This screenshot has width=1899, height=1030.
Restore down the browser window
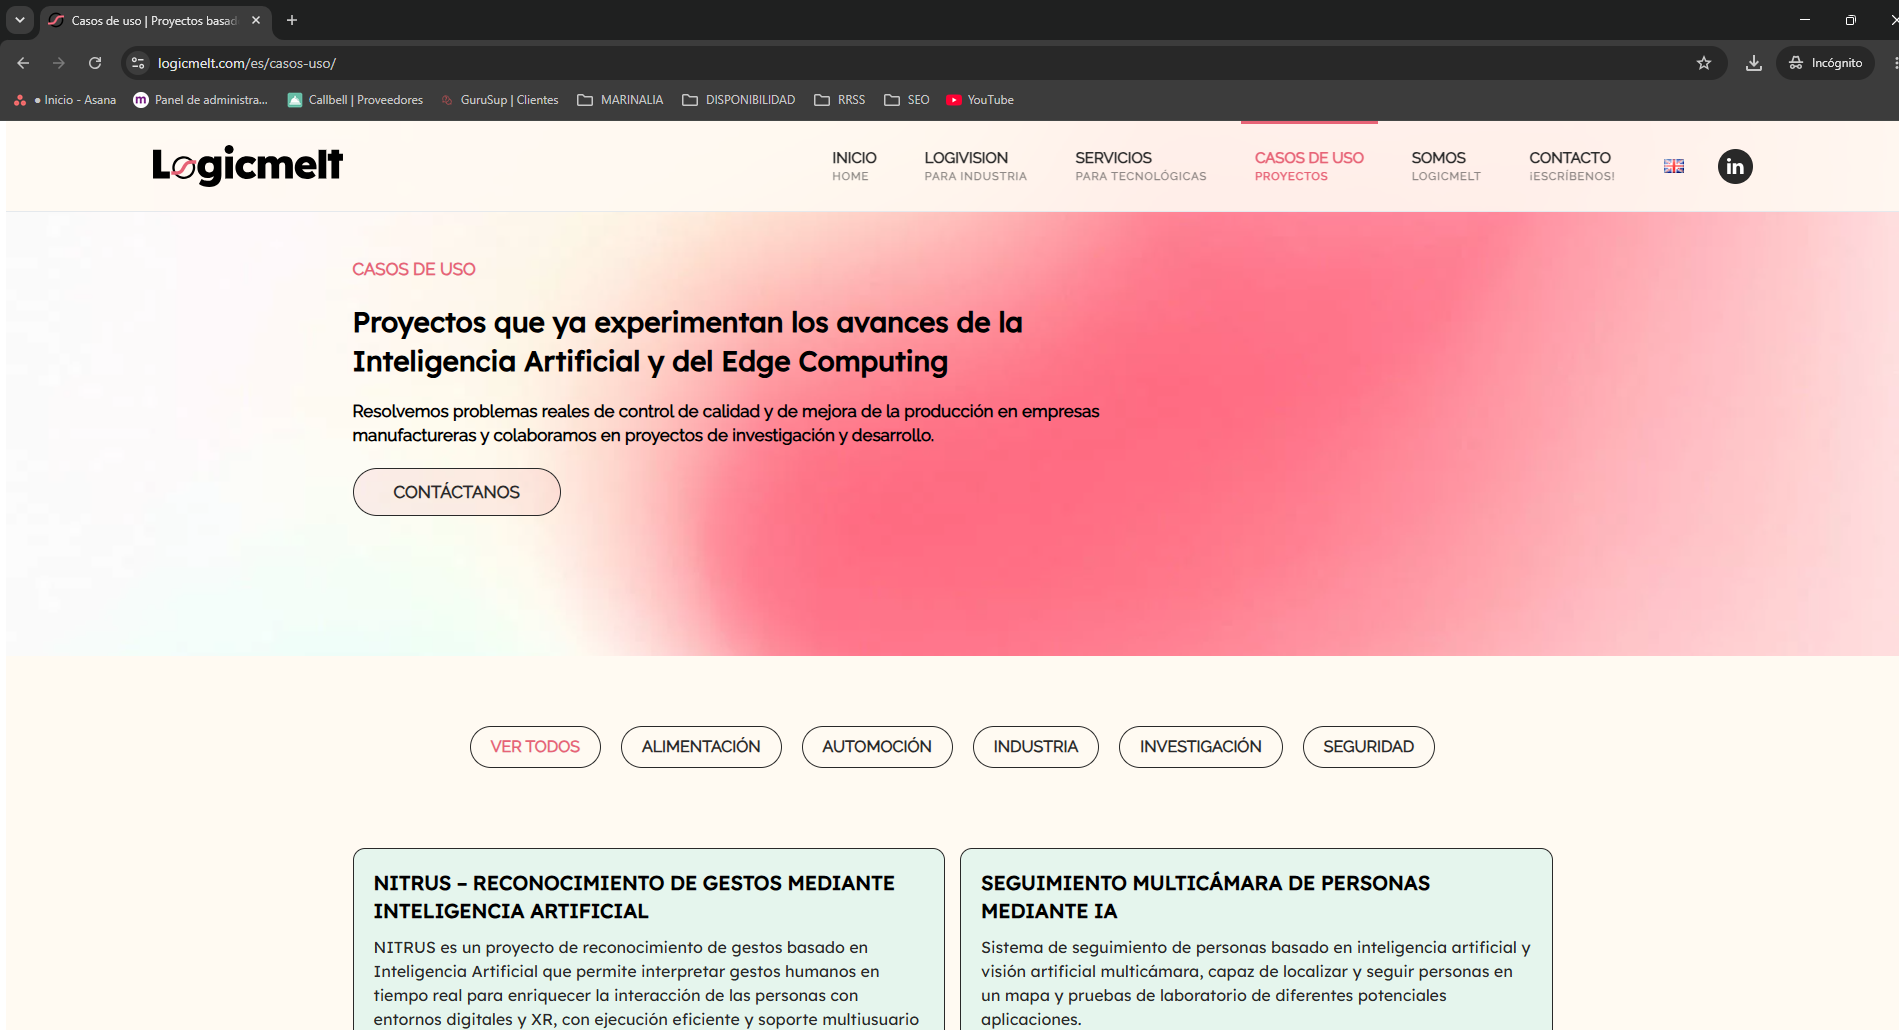click(x=1851, y=20)
